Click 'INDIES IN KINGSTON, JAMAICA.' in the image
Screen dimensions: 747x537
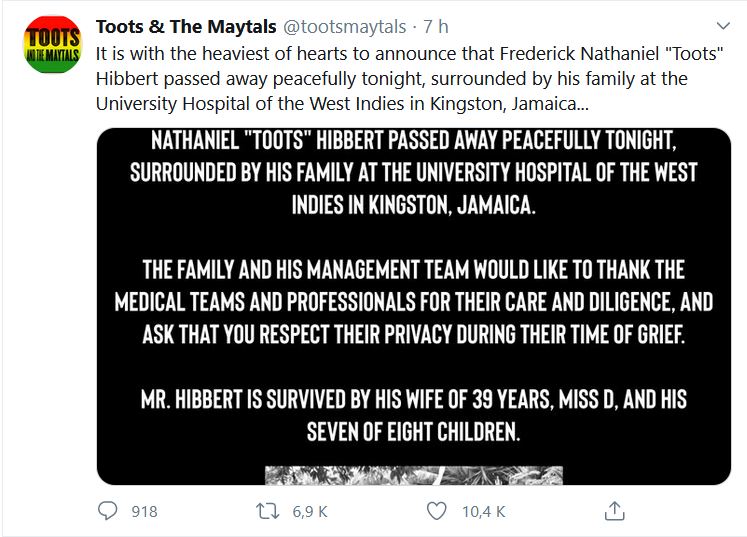point(413,205)
